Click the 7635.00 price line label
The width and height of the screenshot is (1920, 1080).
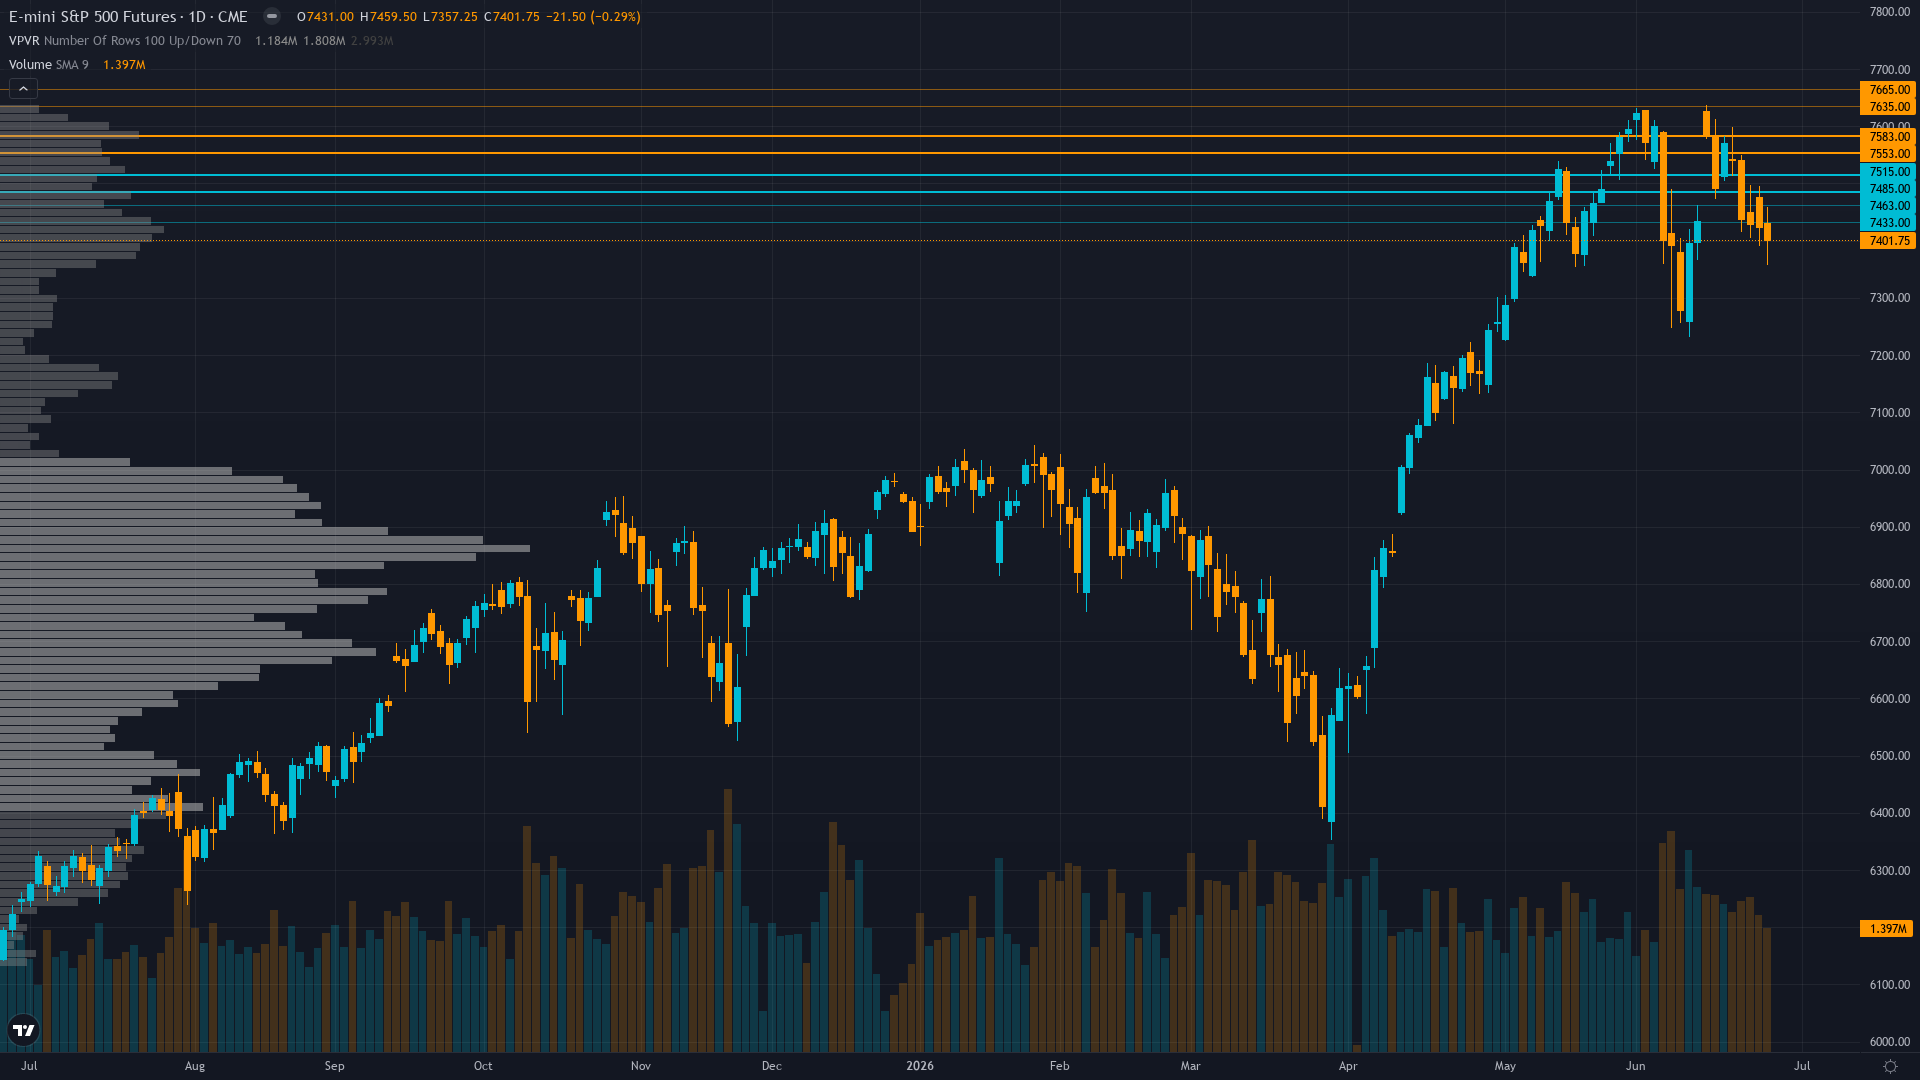(x=1888, y=106)
